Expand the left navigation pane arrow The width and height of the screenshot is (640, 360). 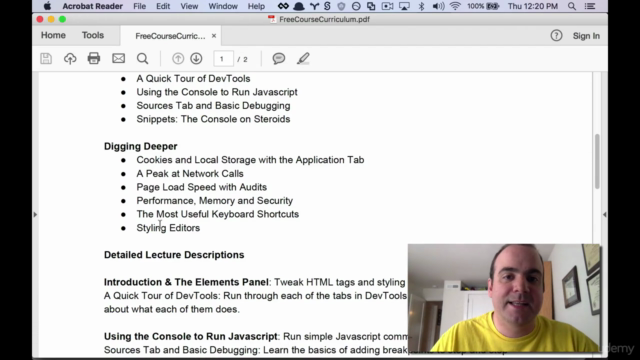click(35, 214)
